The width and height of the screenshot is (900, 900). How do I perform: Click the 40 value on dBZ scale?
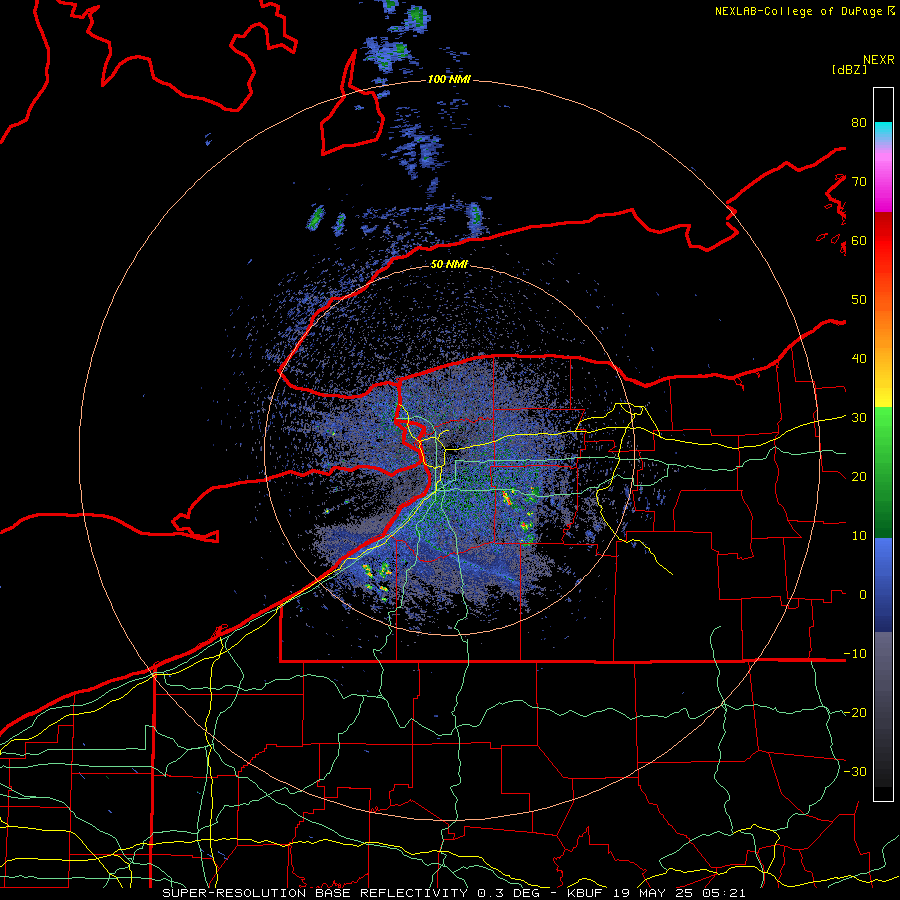pos(859,359)
